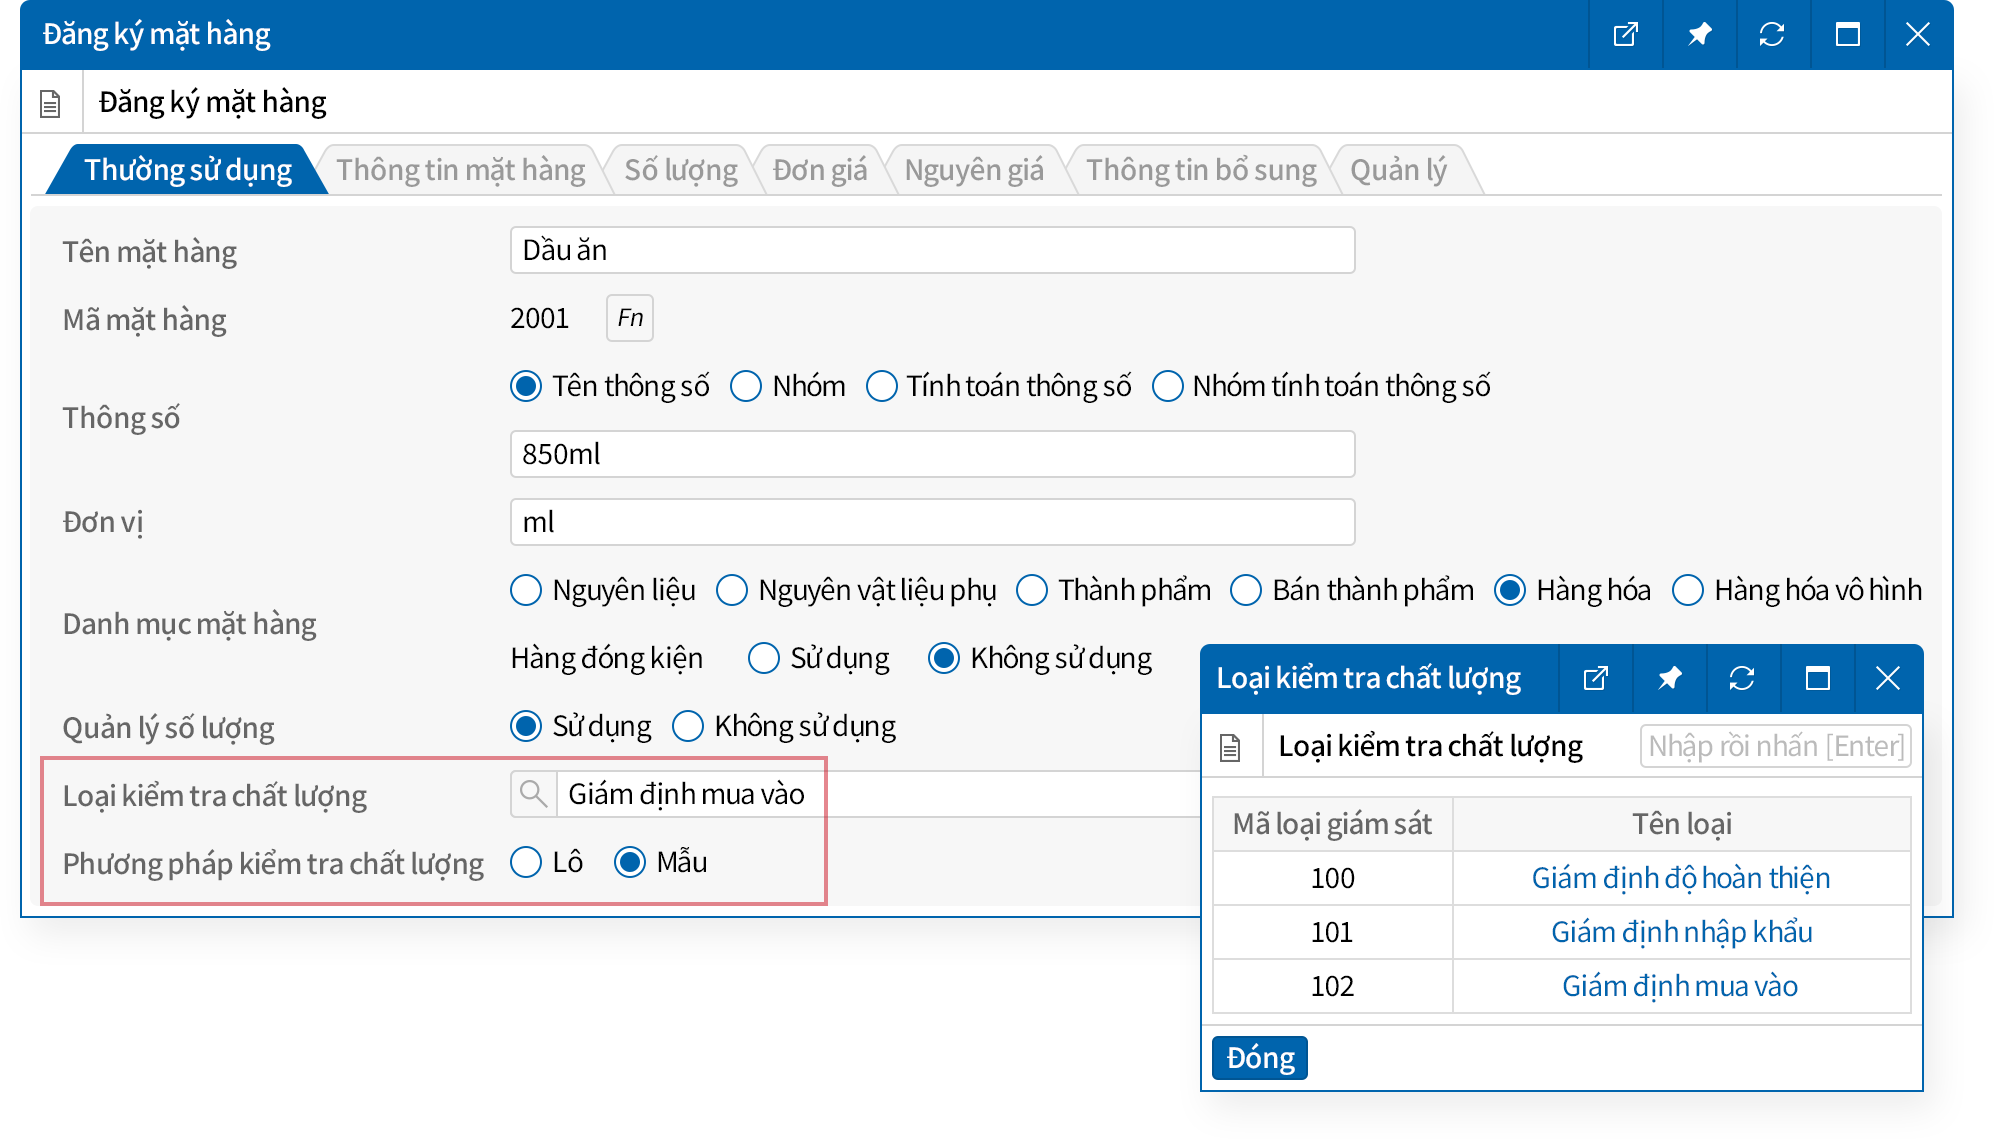Click the Tên mặt hàng text field
1994x1139 pixels.
(932, 250)
